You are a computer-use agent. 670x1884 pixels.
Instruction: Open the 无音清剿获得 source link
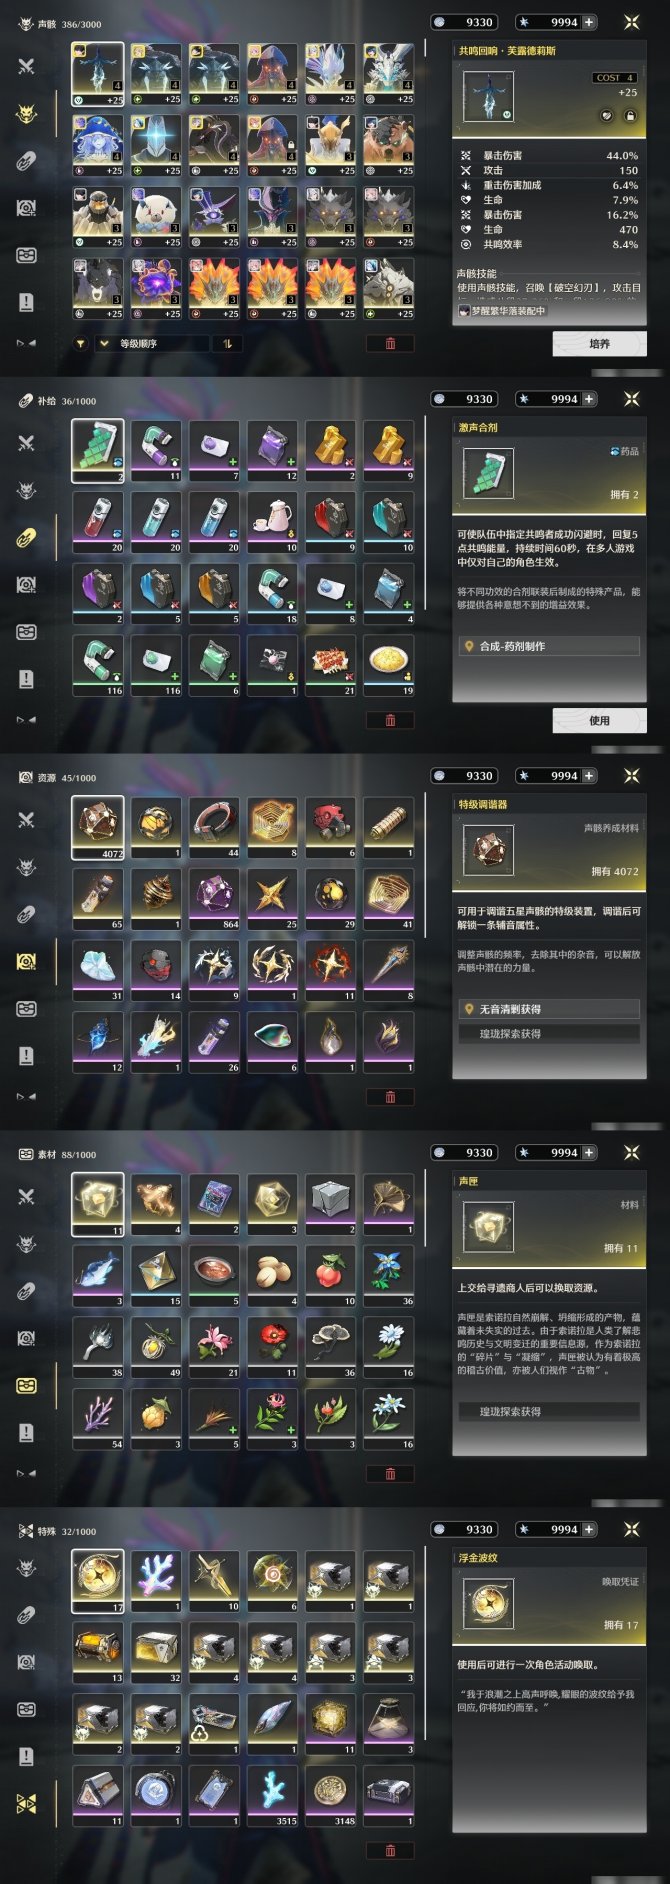coord(548,1009)
